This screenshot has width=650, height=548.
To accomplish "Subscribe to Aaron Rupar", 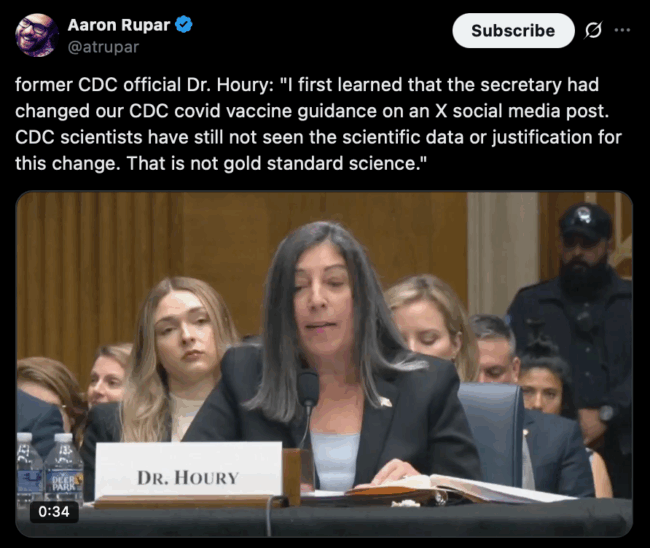I will [513, 30].
